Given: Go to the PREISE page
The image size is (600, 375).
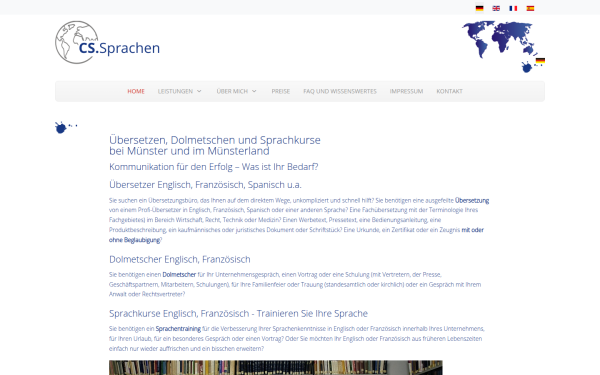Looking at the screenshot, I should tap(281, 91).
